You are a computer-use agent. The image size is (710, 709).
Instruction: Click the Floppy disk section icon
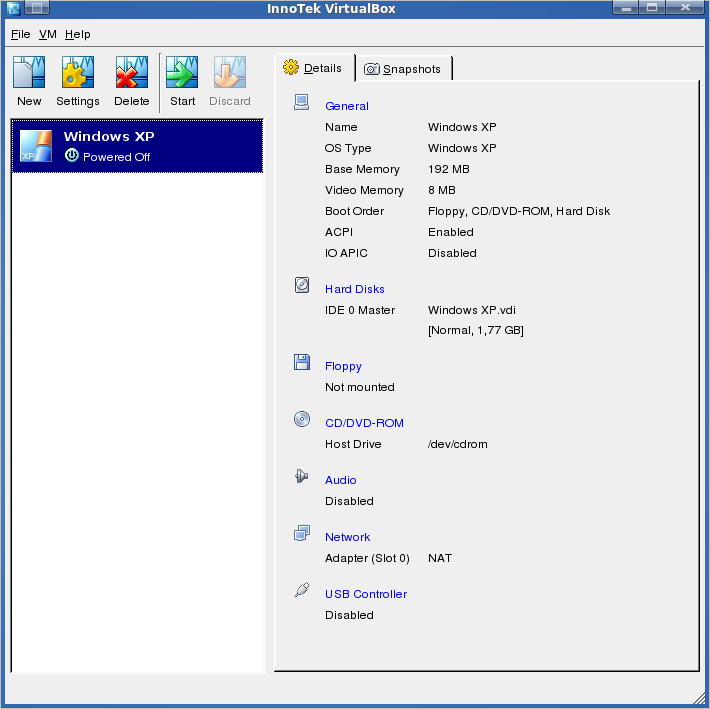pos(302,363)
